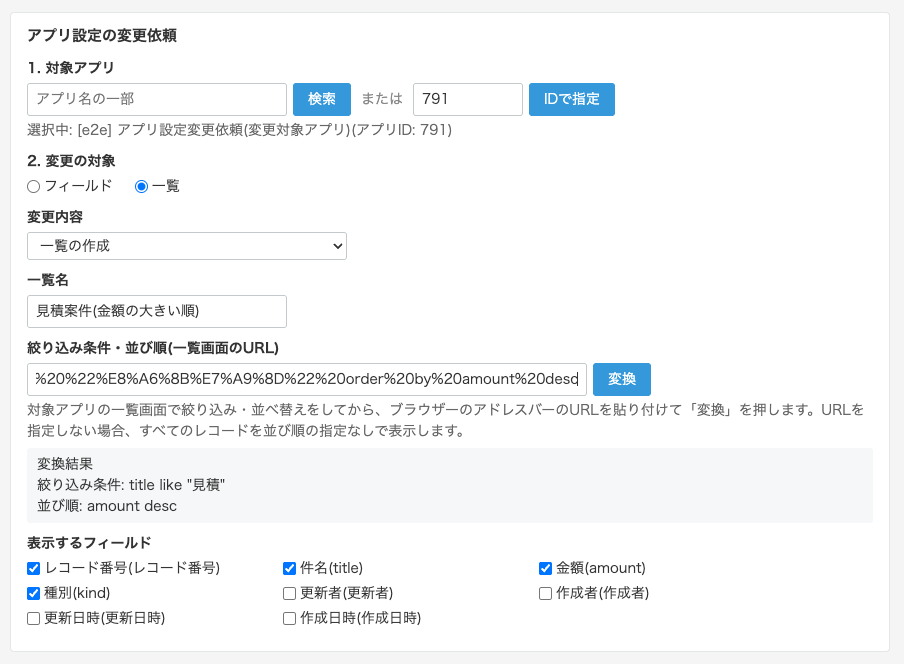Click the 絞り込み条件: title like "見積" result text
Image resolution: width=904 pixels, height=664 pixels.
point(131,485)
